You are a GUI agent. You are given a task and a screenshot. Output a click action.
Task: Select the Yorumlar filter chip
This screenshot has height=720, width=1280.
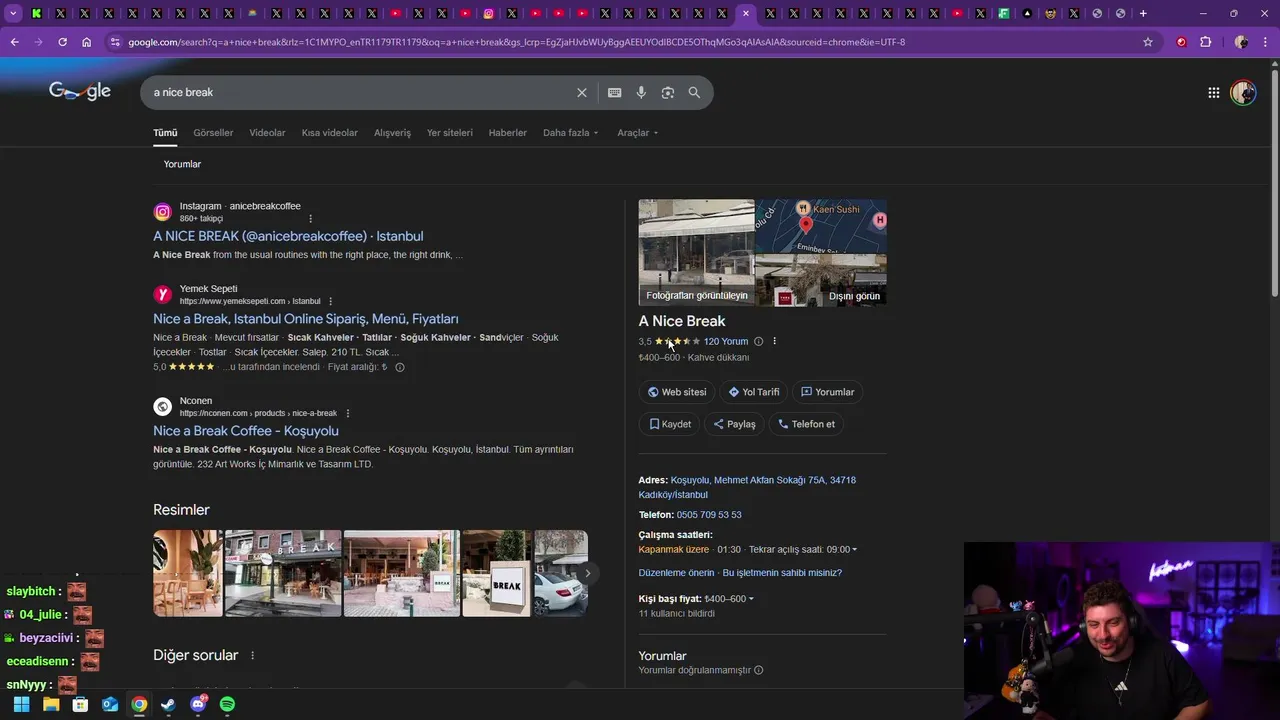182,164
